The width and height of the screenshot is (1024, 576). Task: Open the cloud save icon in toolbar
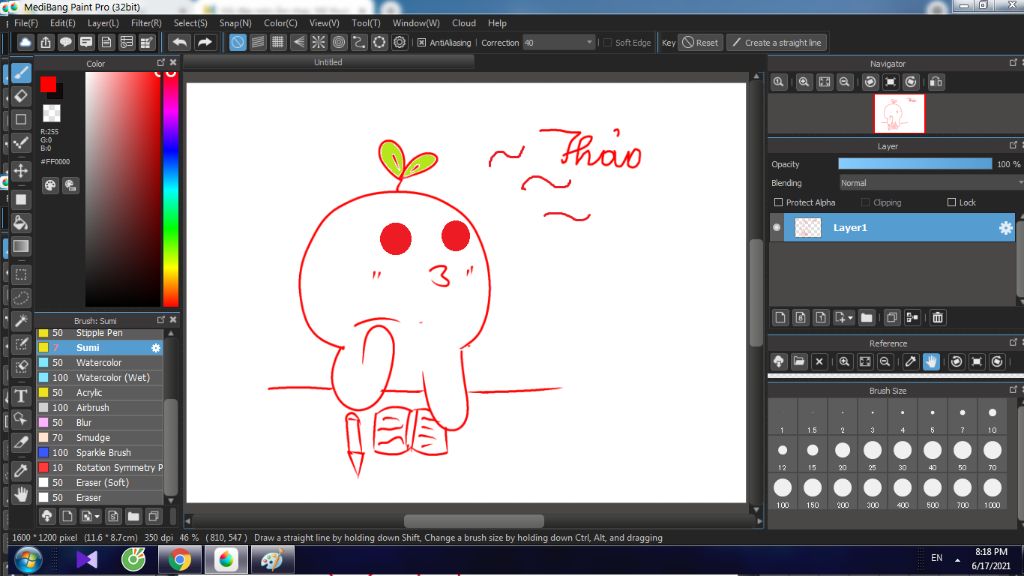tap(25, 42)
